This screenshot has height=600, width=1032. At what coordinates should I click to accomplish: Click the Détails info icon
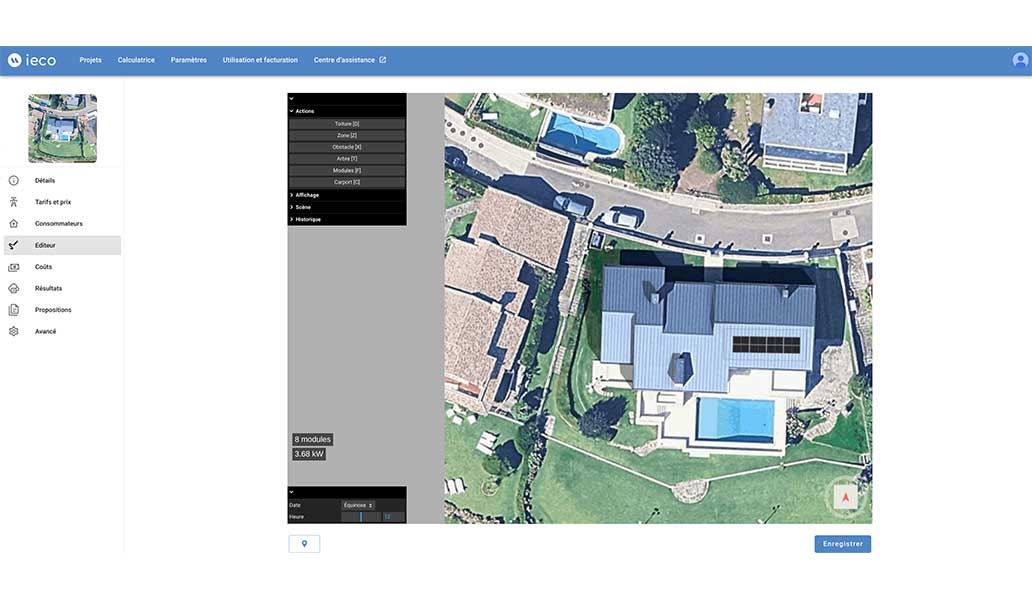(14, 180)
